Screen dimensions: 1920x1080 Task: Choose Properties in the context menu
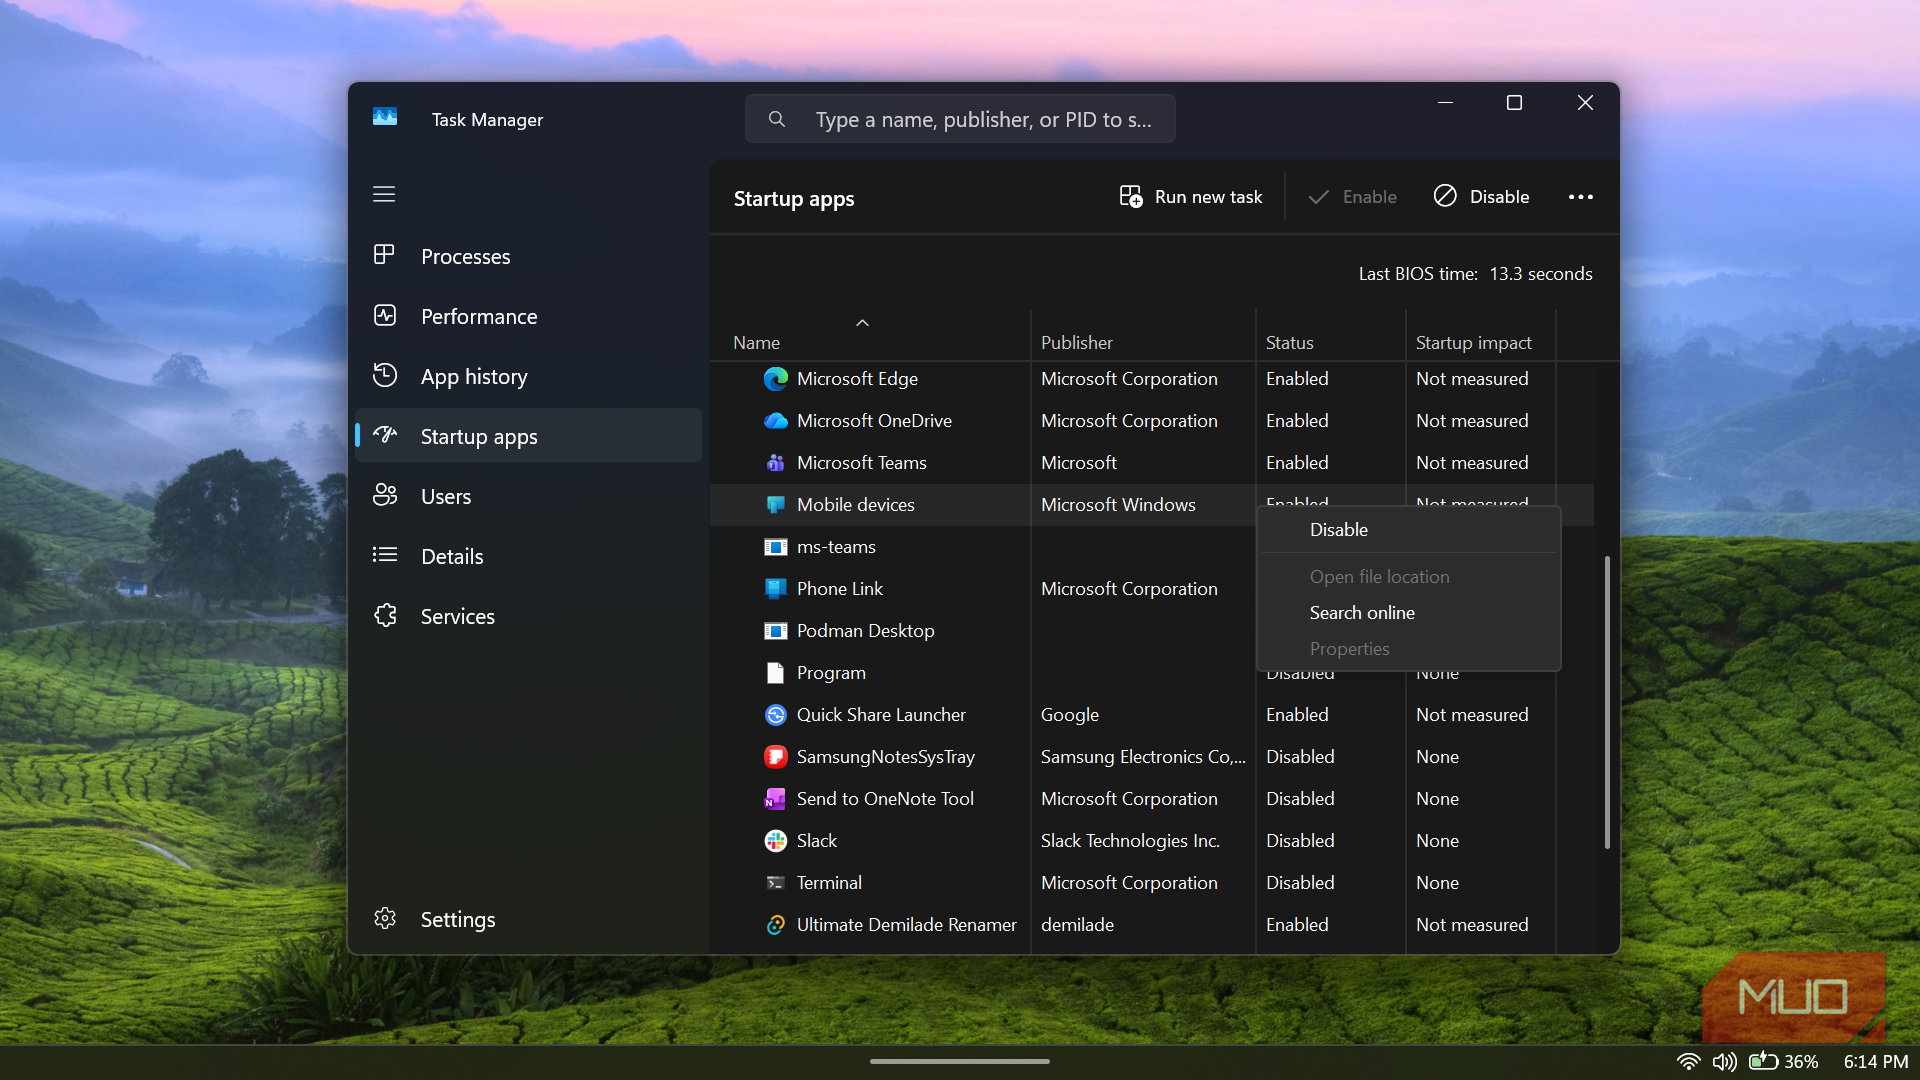pos(1408,649)
